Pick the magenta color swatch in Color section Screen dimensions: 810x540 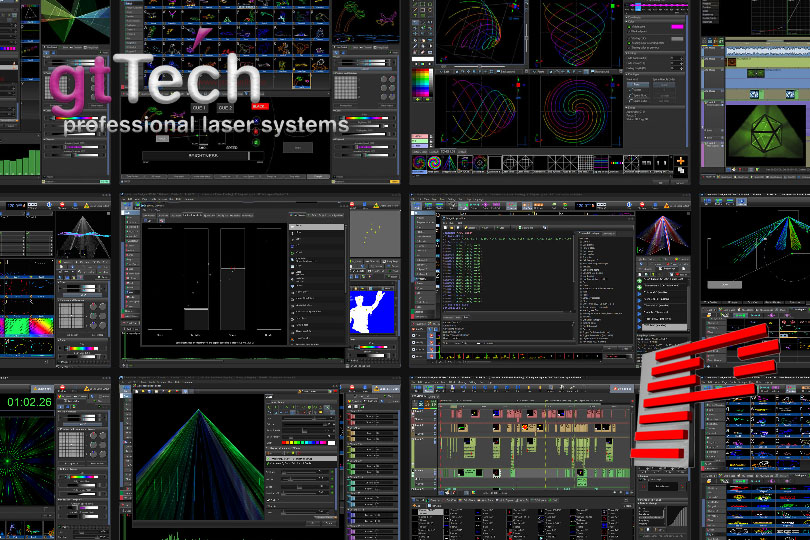pos(677,26)
